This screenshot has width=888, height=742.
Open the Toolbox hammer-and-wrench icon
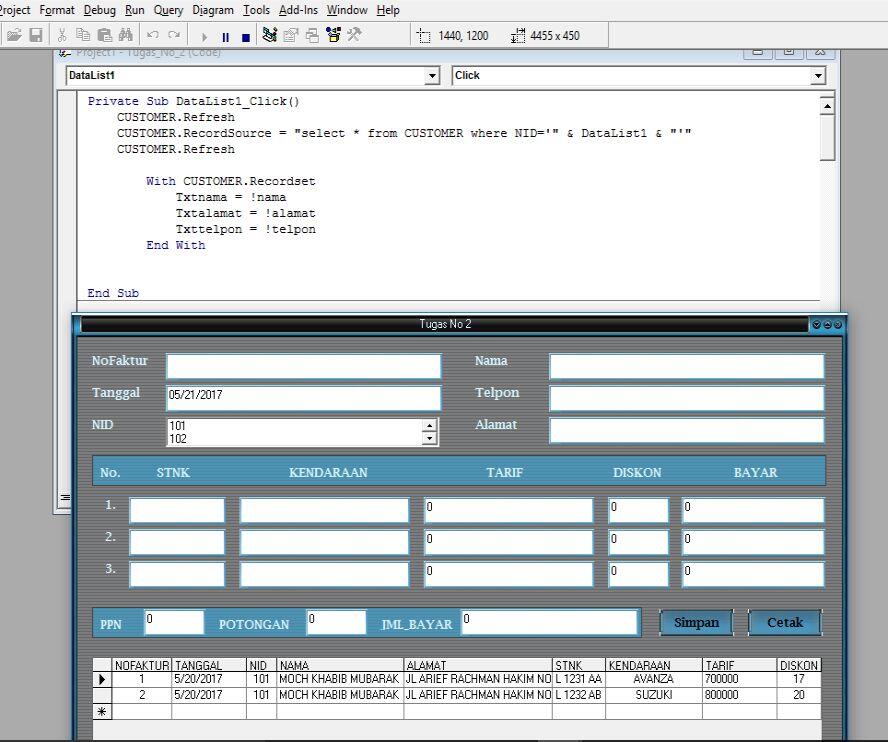click(x=355, y=35)
